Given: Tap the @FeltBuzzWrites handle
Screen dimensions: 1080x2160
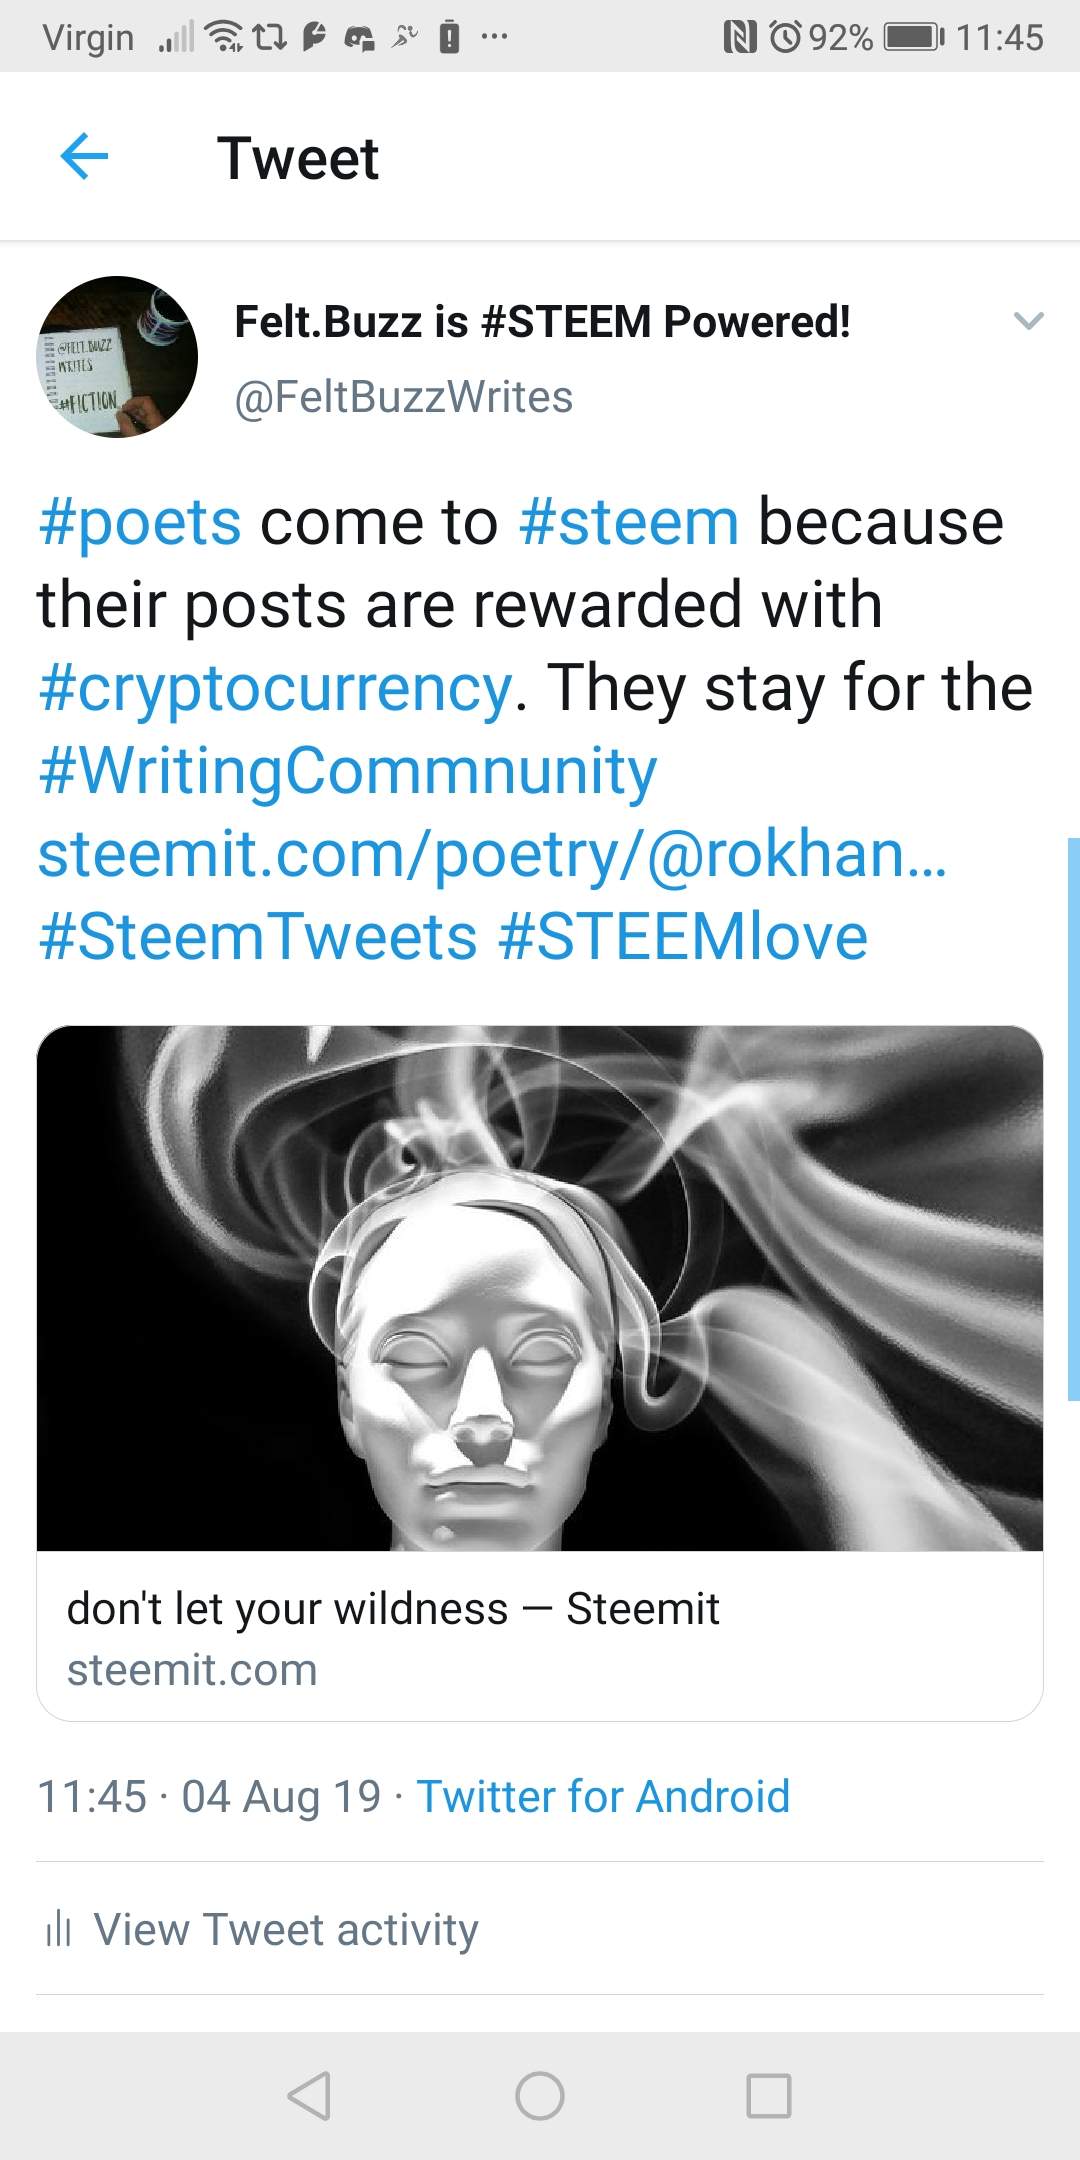Looking at the screenshot, I should click(x=403, y=397).
